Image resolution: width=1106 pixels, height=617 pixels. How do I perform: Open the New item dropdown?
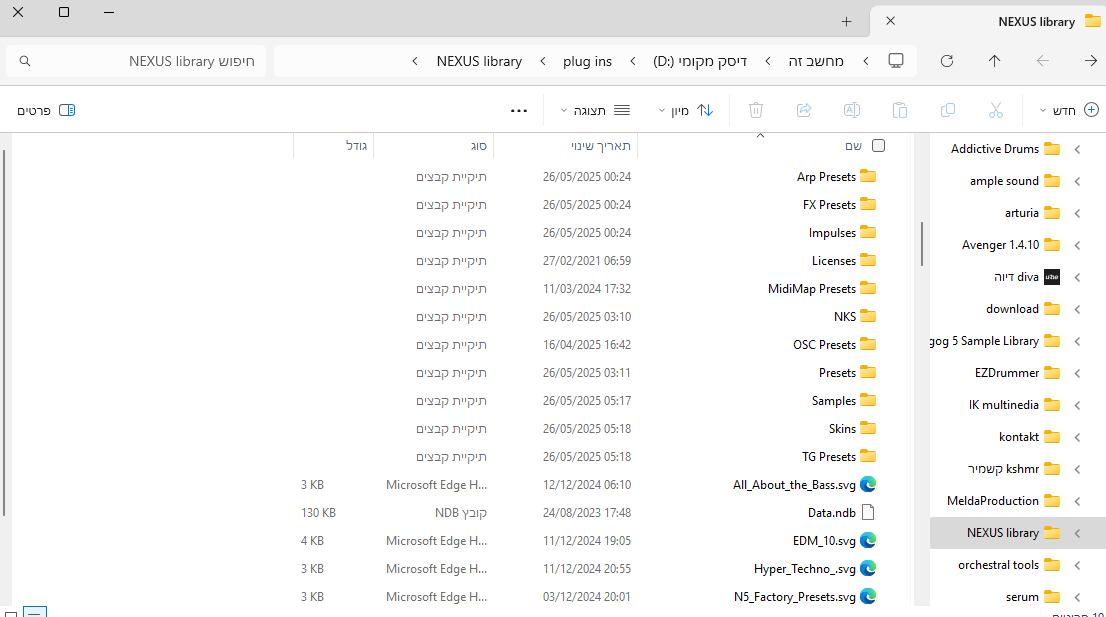click(1069, 111)
